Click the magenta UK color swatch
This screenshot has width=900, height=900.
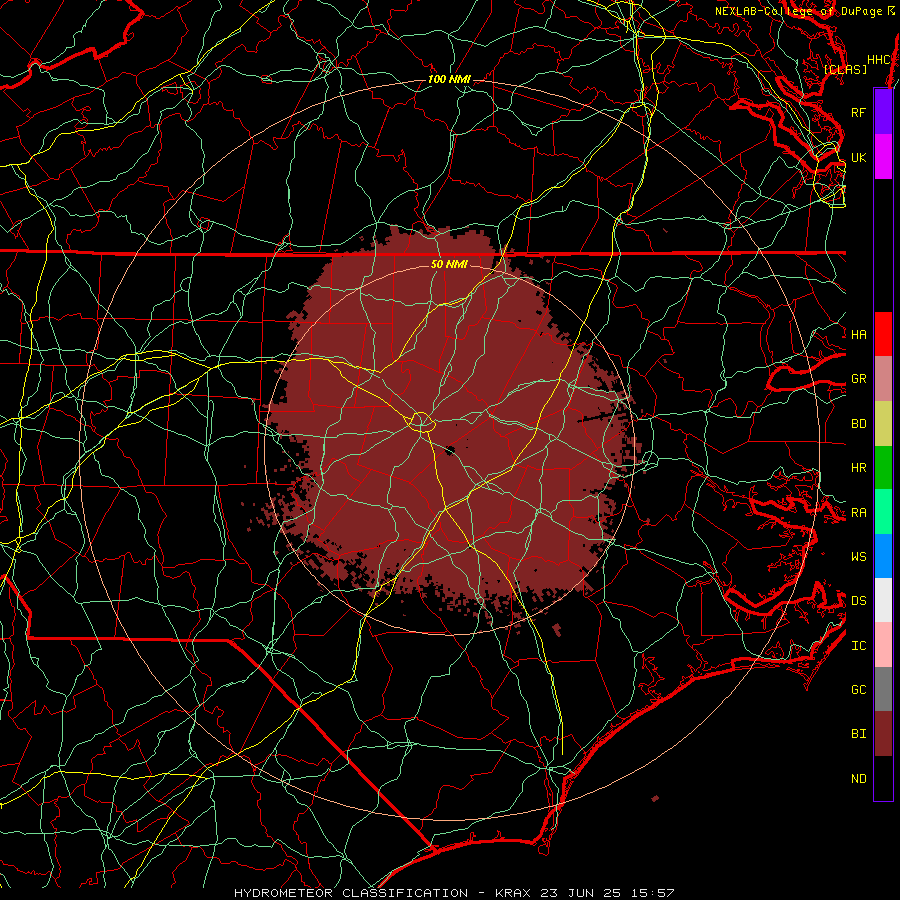[883, 157]
